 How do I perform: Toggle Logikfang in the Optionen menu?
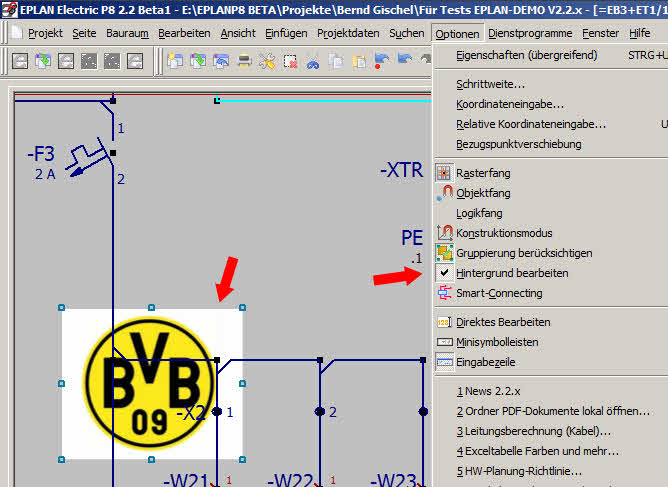[479, 213]
